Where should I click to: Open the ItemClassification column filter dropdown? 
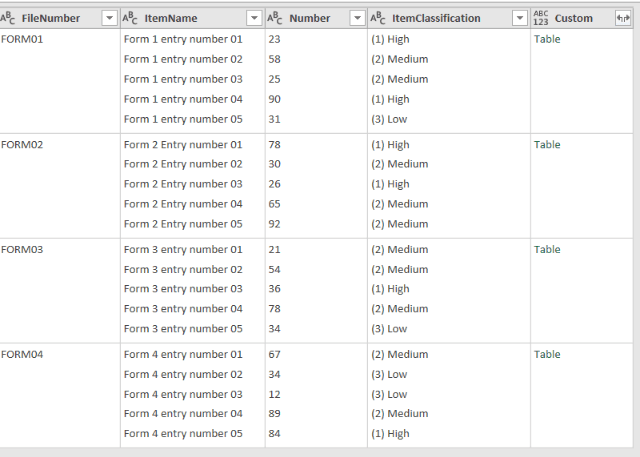(x=520, y=18)
